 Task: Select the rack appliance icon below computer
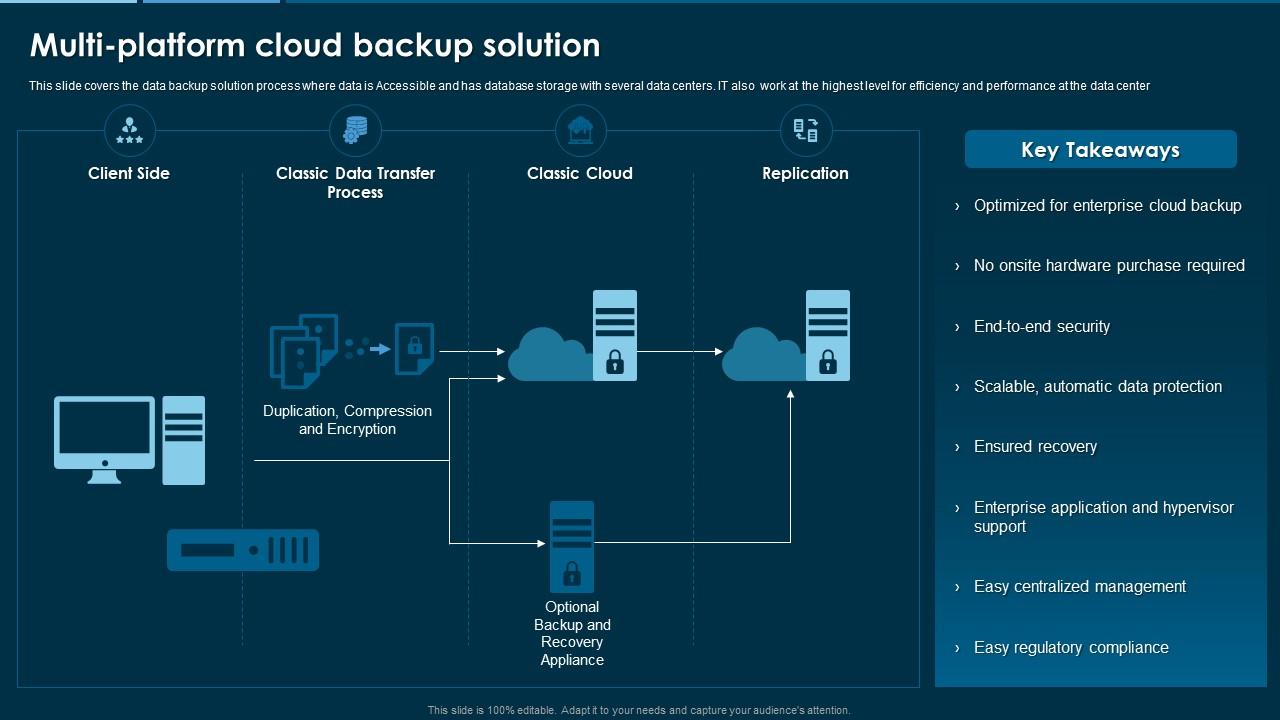coord(243,550)
